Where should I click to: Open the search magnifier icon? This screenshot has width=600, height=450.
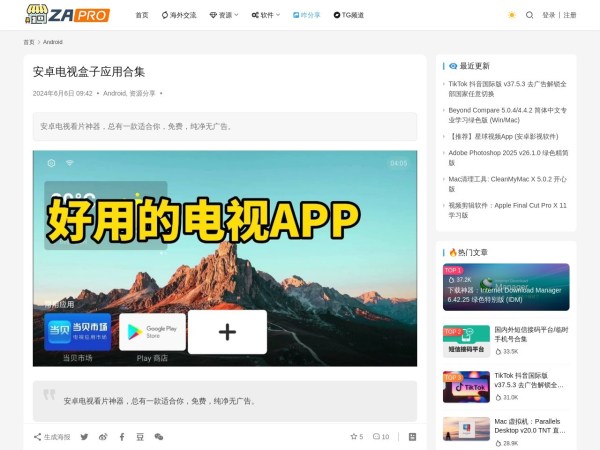[x=529, y=15]
